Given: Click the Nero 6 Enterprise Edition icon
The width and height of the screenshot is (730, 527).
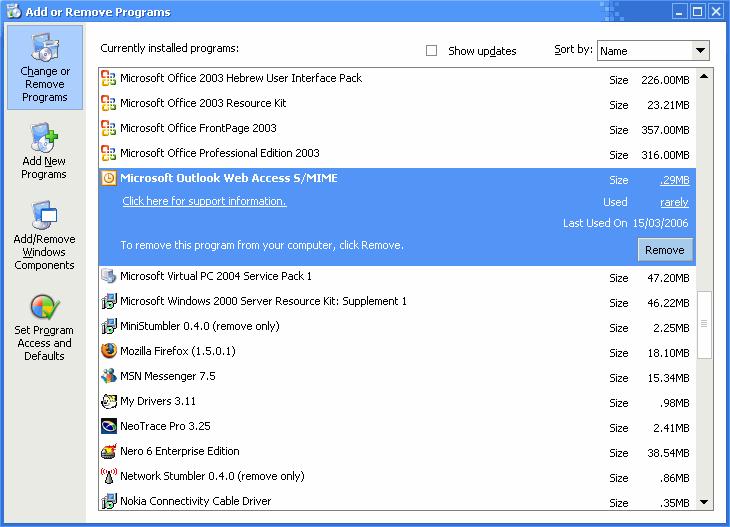Looking at the screenshot, I should click(x=109, y=451).
